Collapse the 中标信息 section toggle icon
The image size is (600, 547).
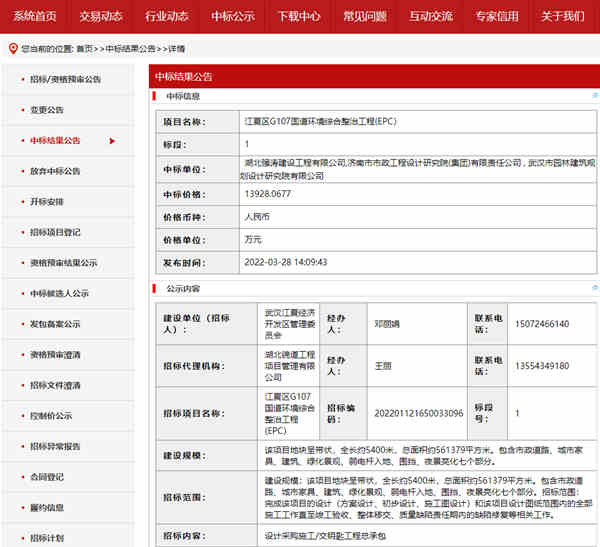(595, 95)
